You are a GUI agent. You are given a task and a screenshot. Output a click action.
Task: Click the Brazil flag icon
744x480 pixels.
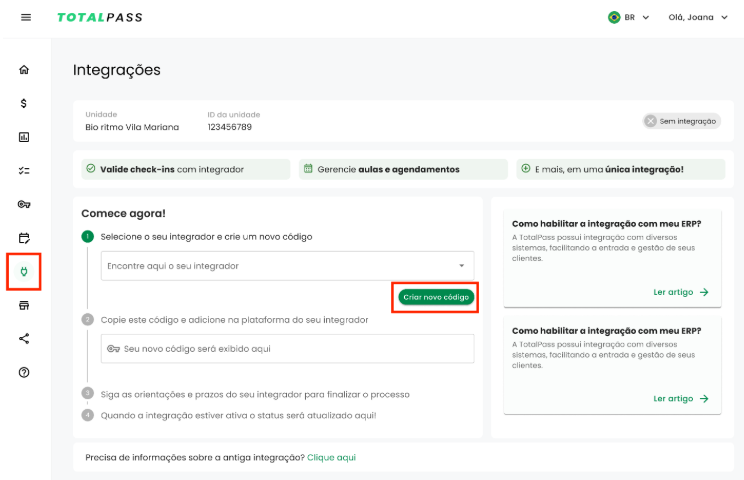point(614,18)
